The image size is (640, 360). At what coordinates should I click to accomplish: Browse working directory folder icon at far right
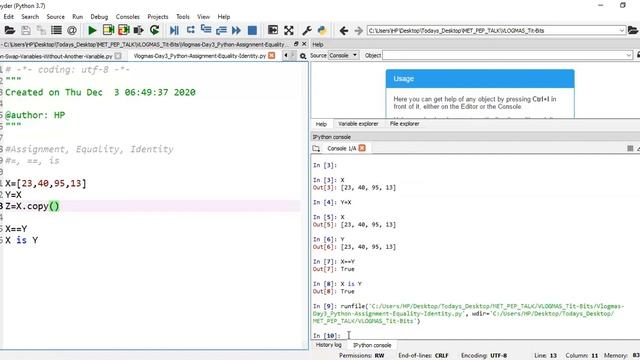point(633,31)
